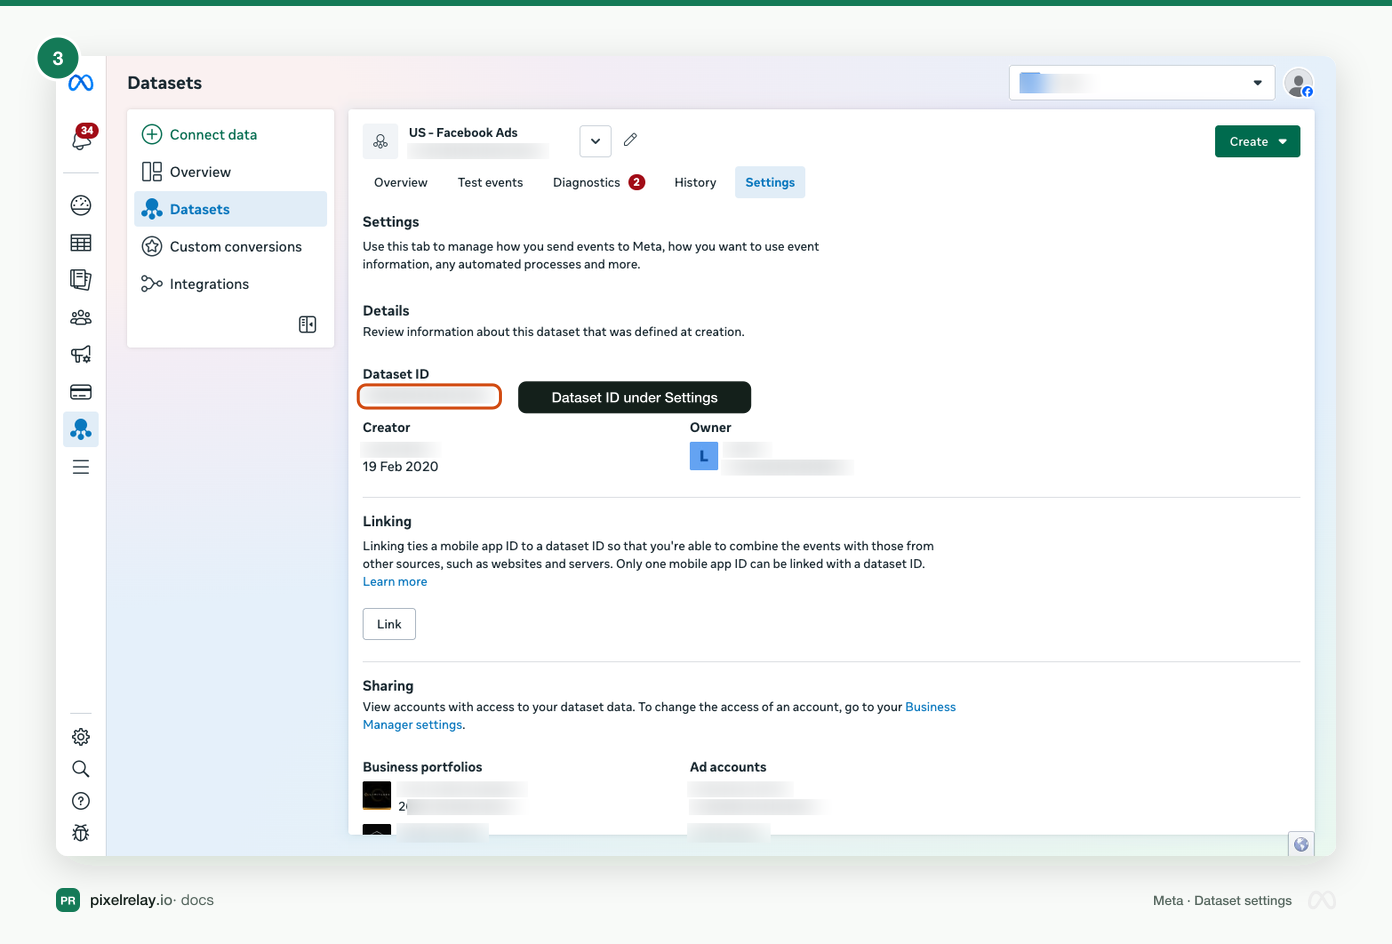Click the dataset type icon beside US - Facebook Ads
Viewport: 1392px width, 944px height.
tap(380, 142)
